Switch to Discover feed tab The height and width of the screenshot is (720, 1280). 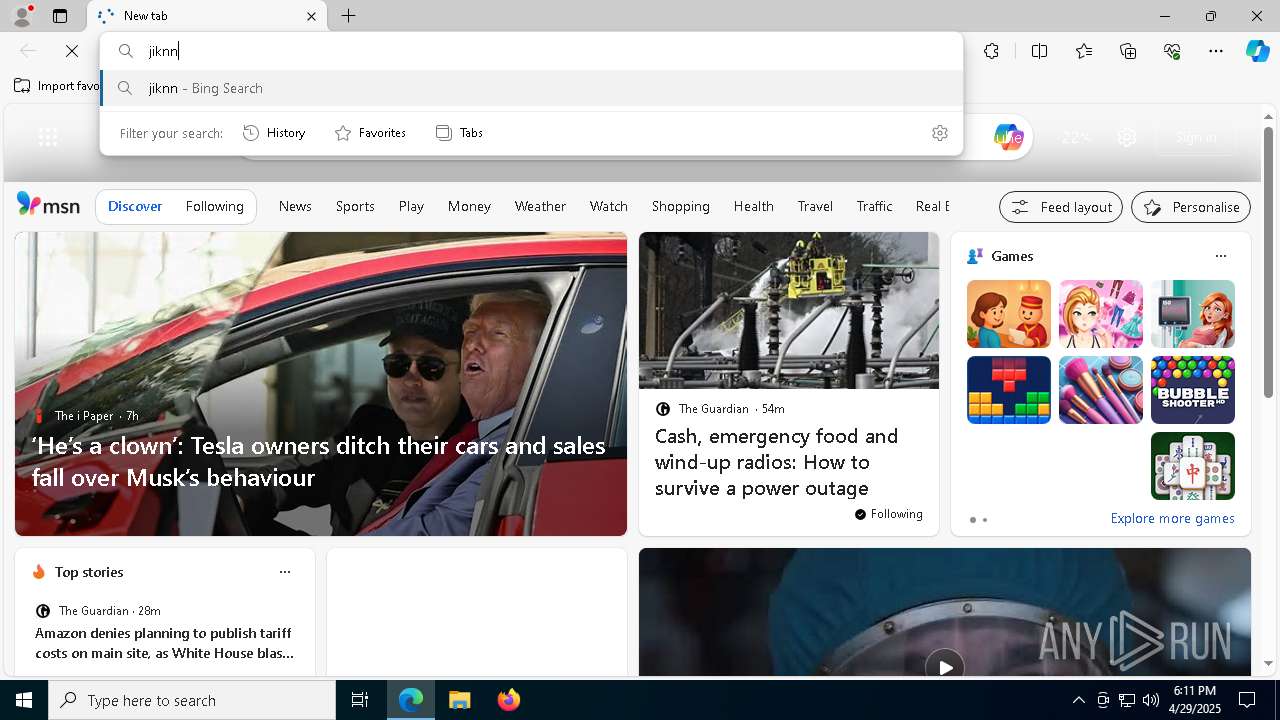[x=135, y=206]
